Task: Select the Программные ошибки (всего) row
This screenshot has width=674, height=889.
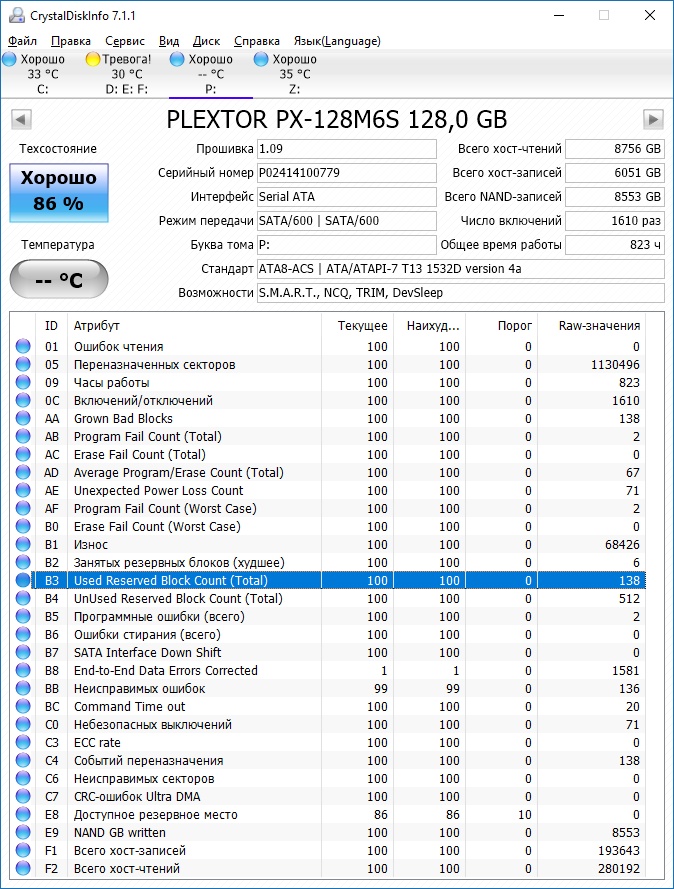Action: tap(329, 616)
